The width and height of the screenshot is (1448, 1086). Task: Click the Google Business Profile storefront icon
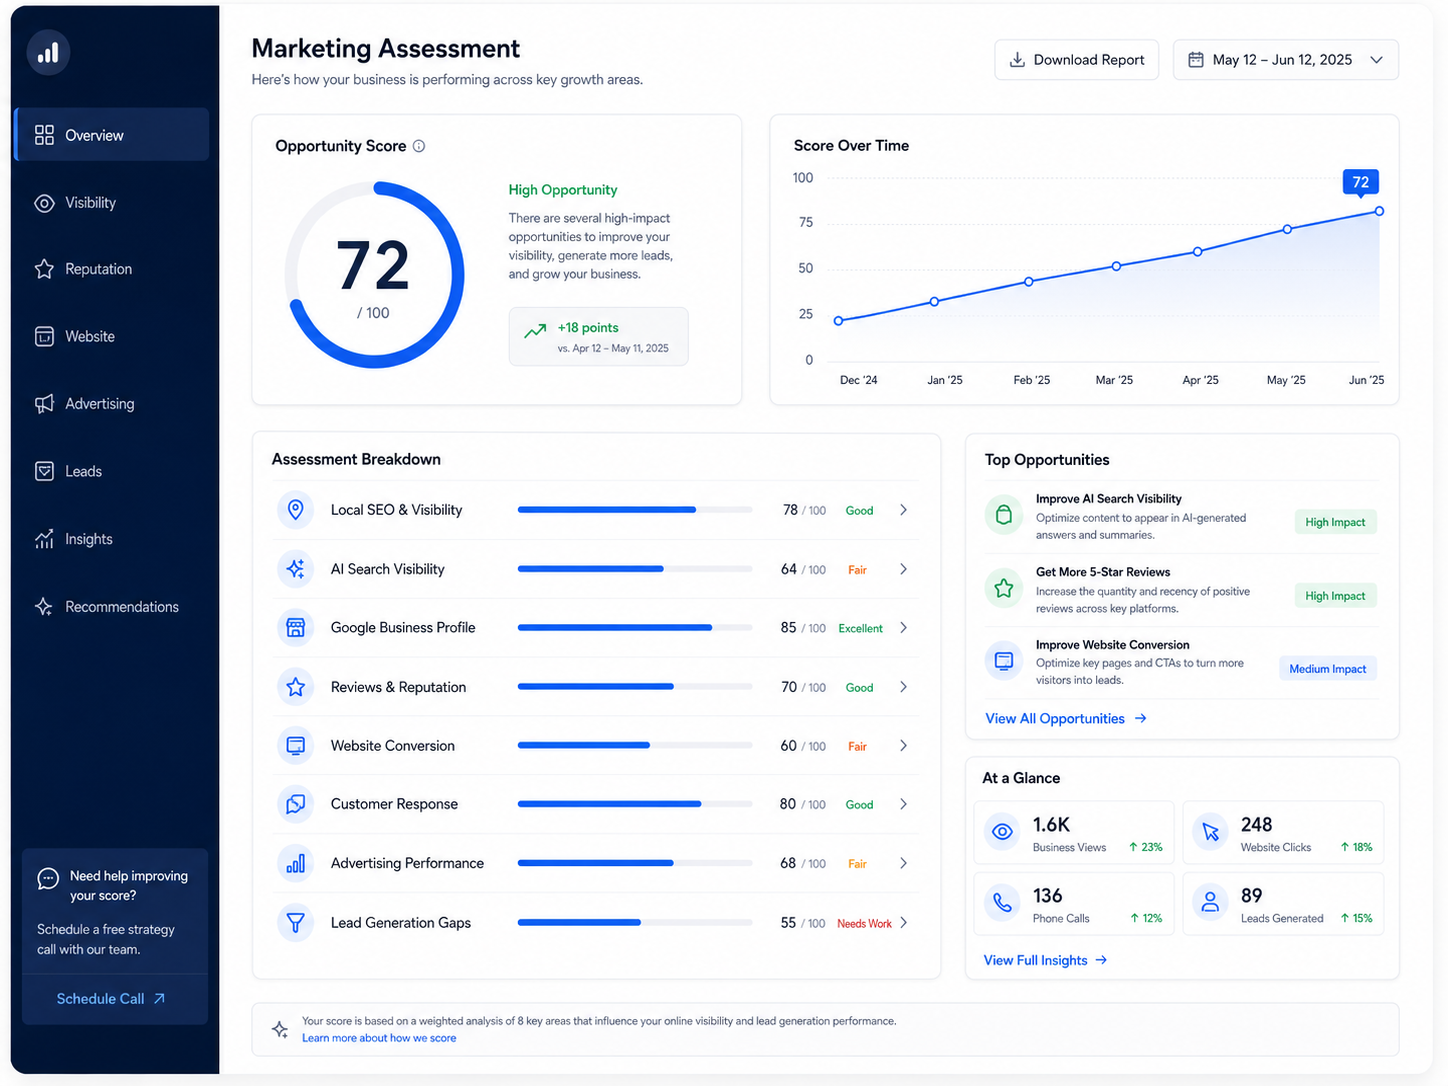[x=296, y=628]
